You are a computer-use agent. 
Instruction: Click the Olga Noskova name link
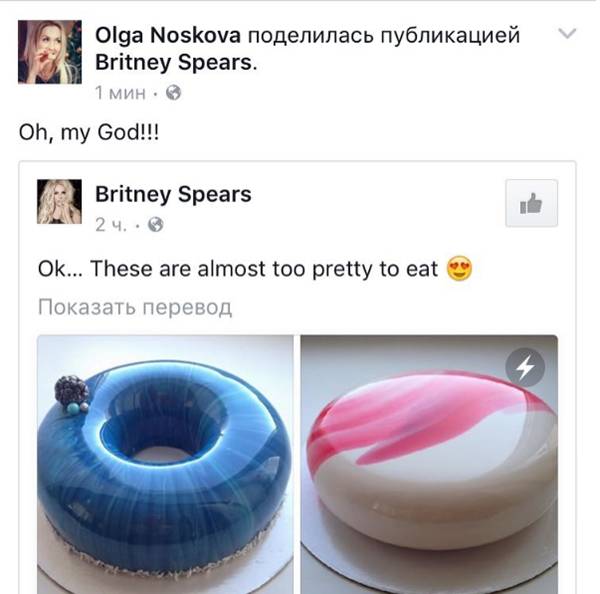168,35
